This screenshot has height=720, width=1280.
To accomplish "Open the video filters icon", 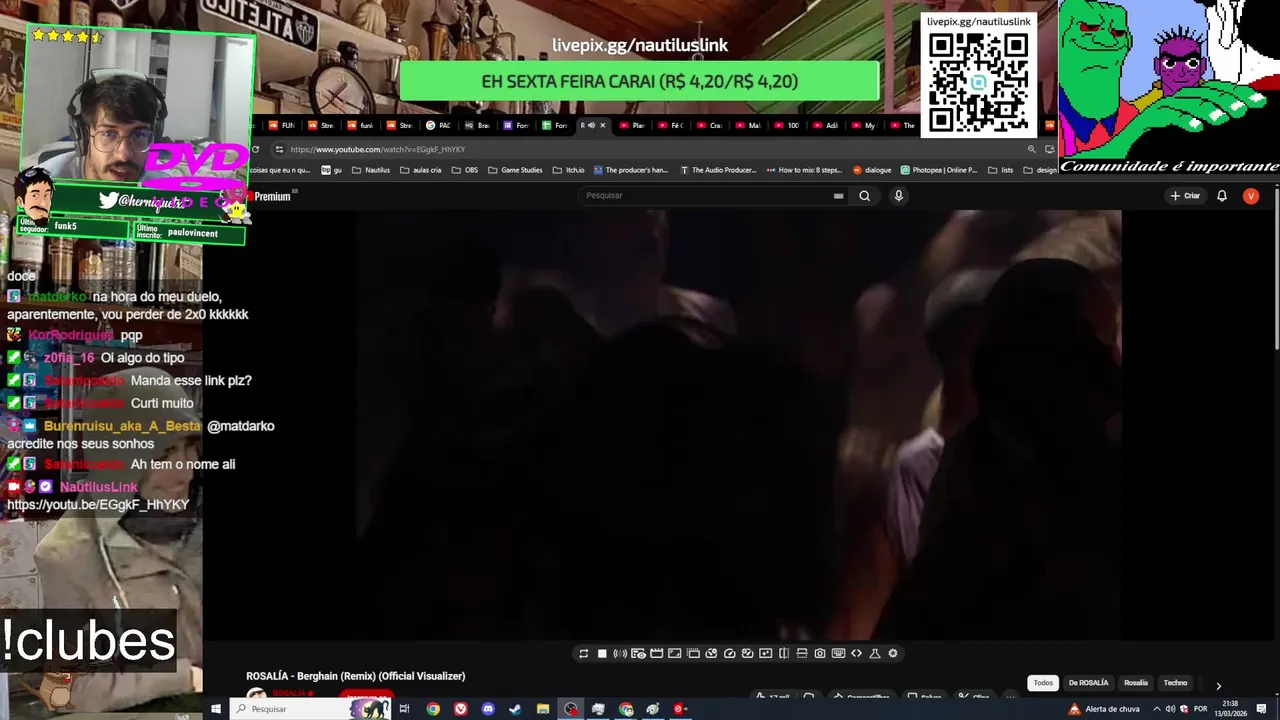I will click(x=747, y=653).
